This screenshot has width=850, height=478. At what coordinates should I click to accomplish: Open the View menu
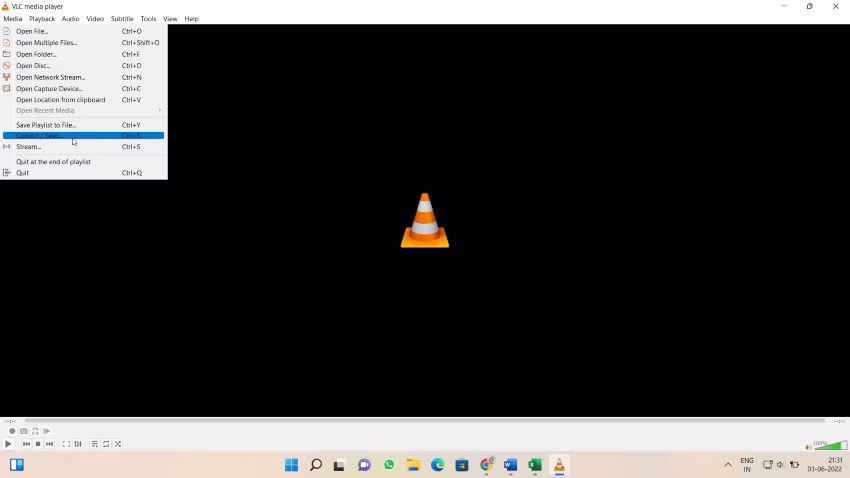click(x=170, y=18)
